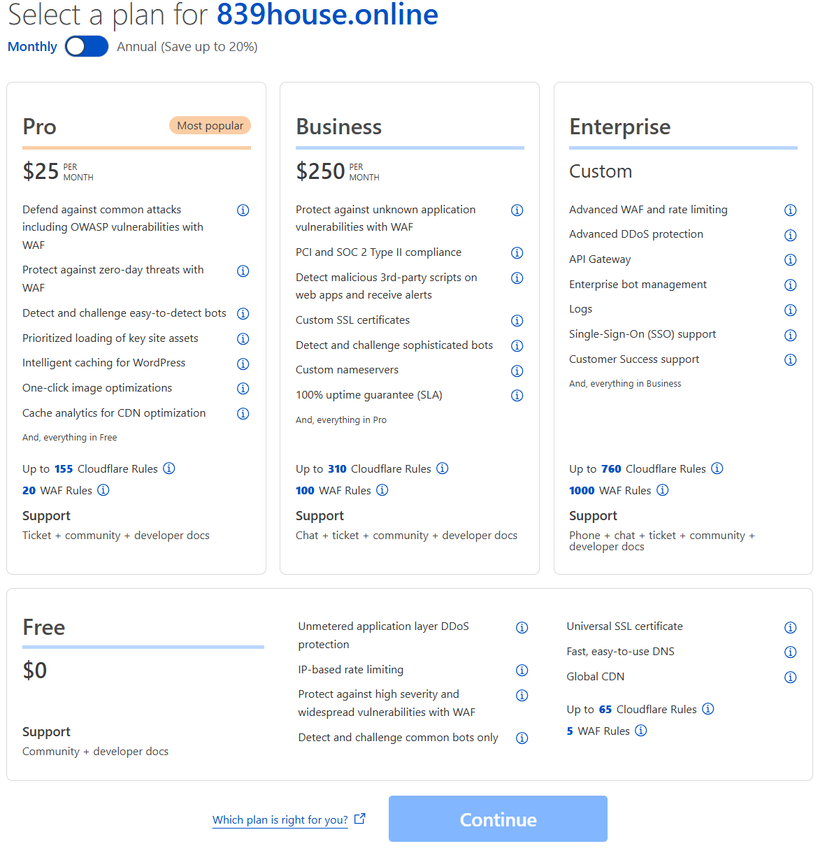The height and width of the screenshot is (853, 825).
Task: Select the Pro plan card heading
Action: (x=40, y=127)
